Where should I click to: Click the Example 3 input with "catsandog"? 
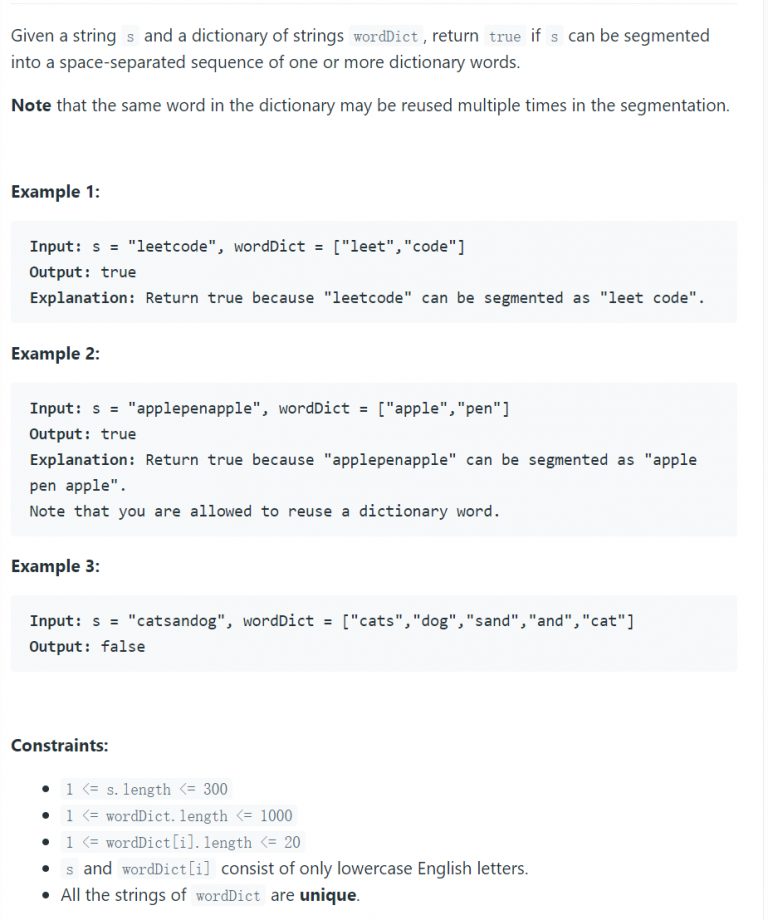click(331, 621)
